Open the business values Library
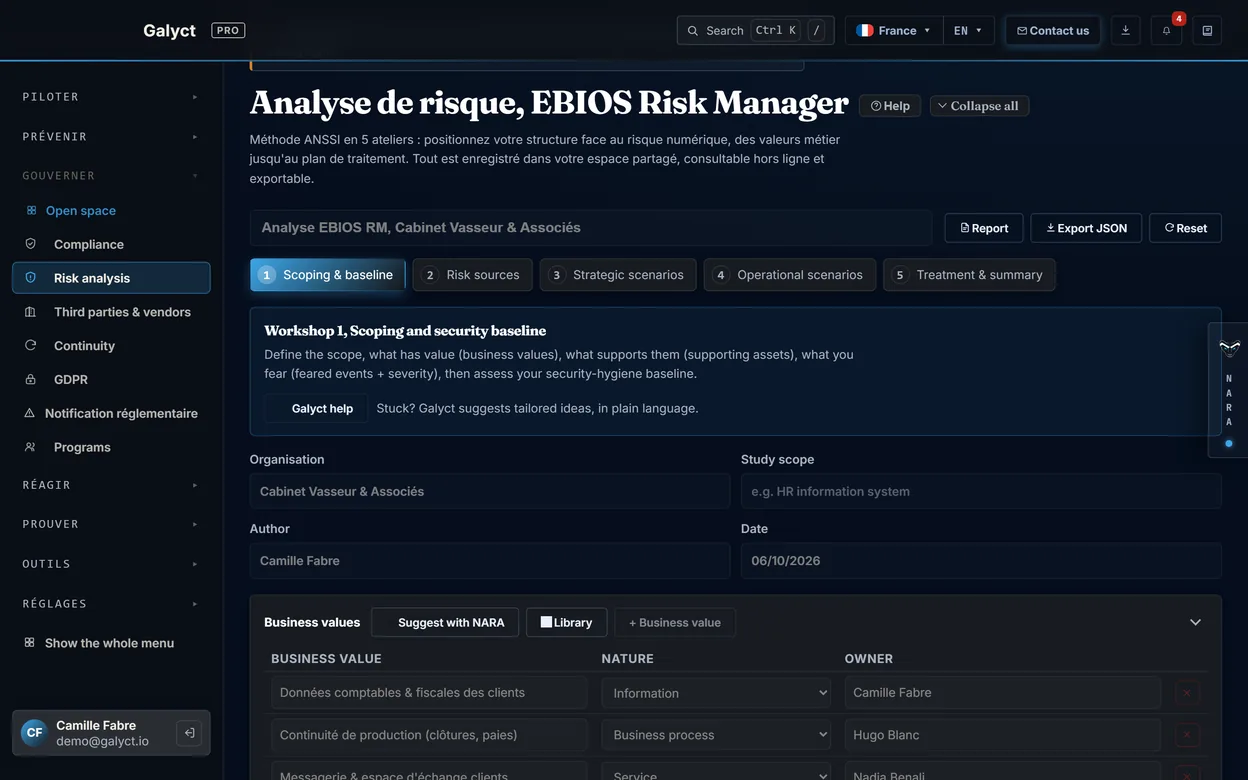The image size is (1248, 780). [x=567, y=622]
